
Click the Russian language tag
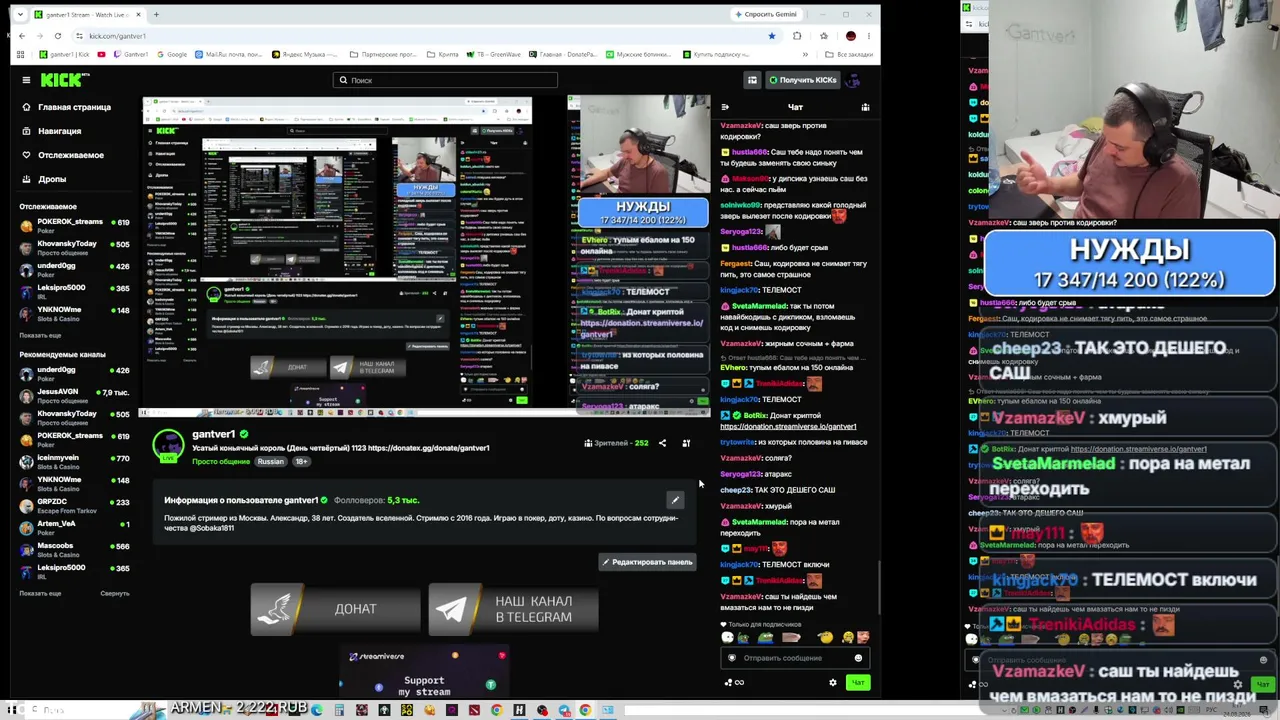pyautogui.click(x=270, y=462)
